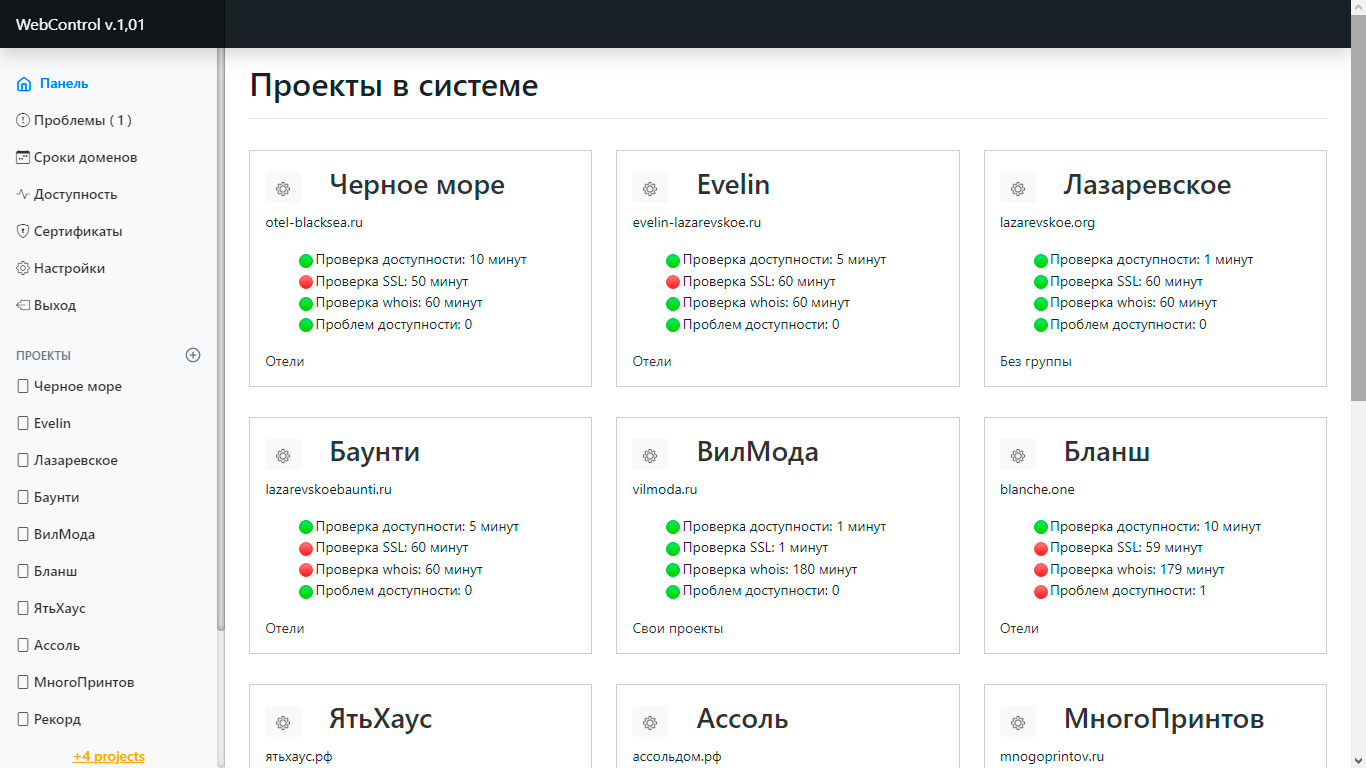Click gear icon on Ассоль card
The height and width of the screenshot is (768, 1366).
point(650,722)
